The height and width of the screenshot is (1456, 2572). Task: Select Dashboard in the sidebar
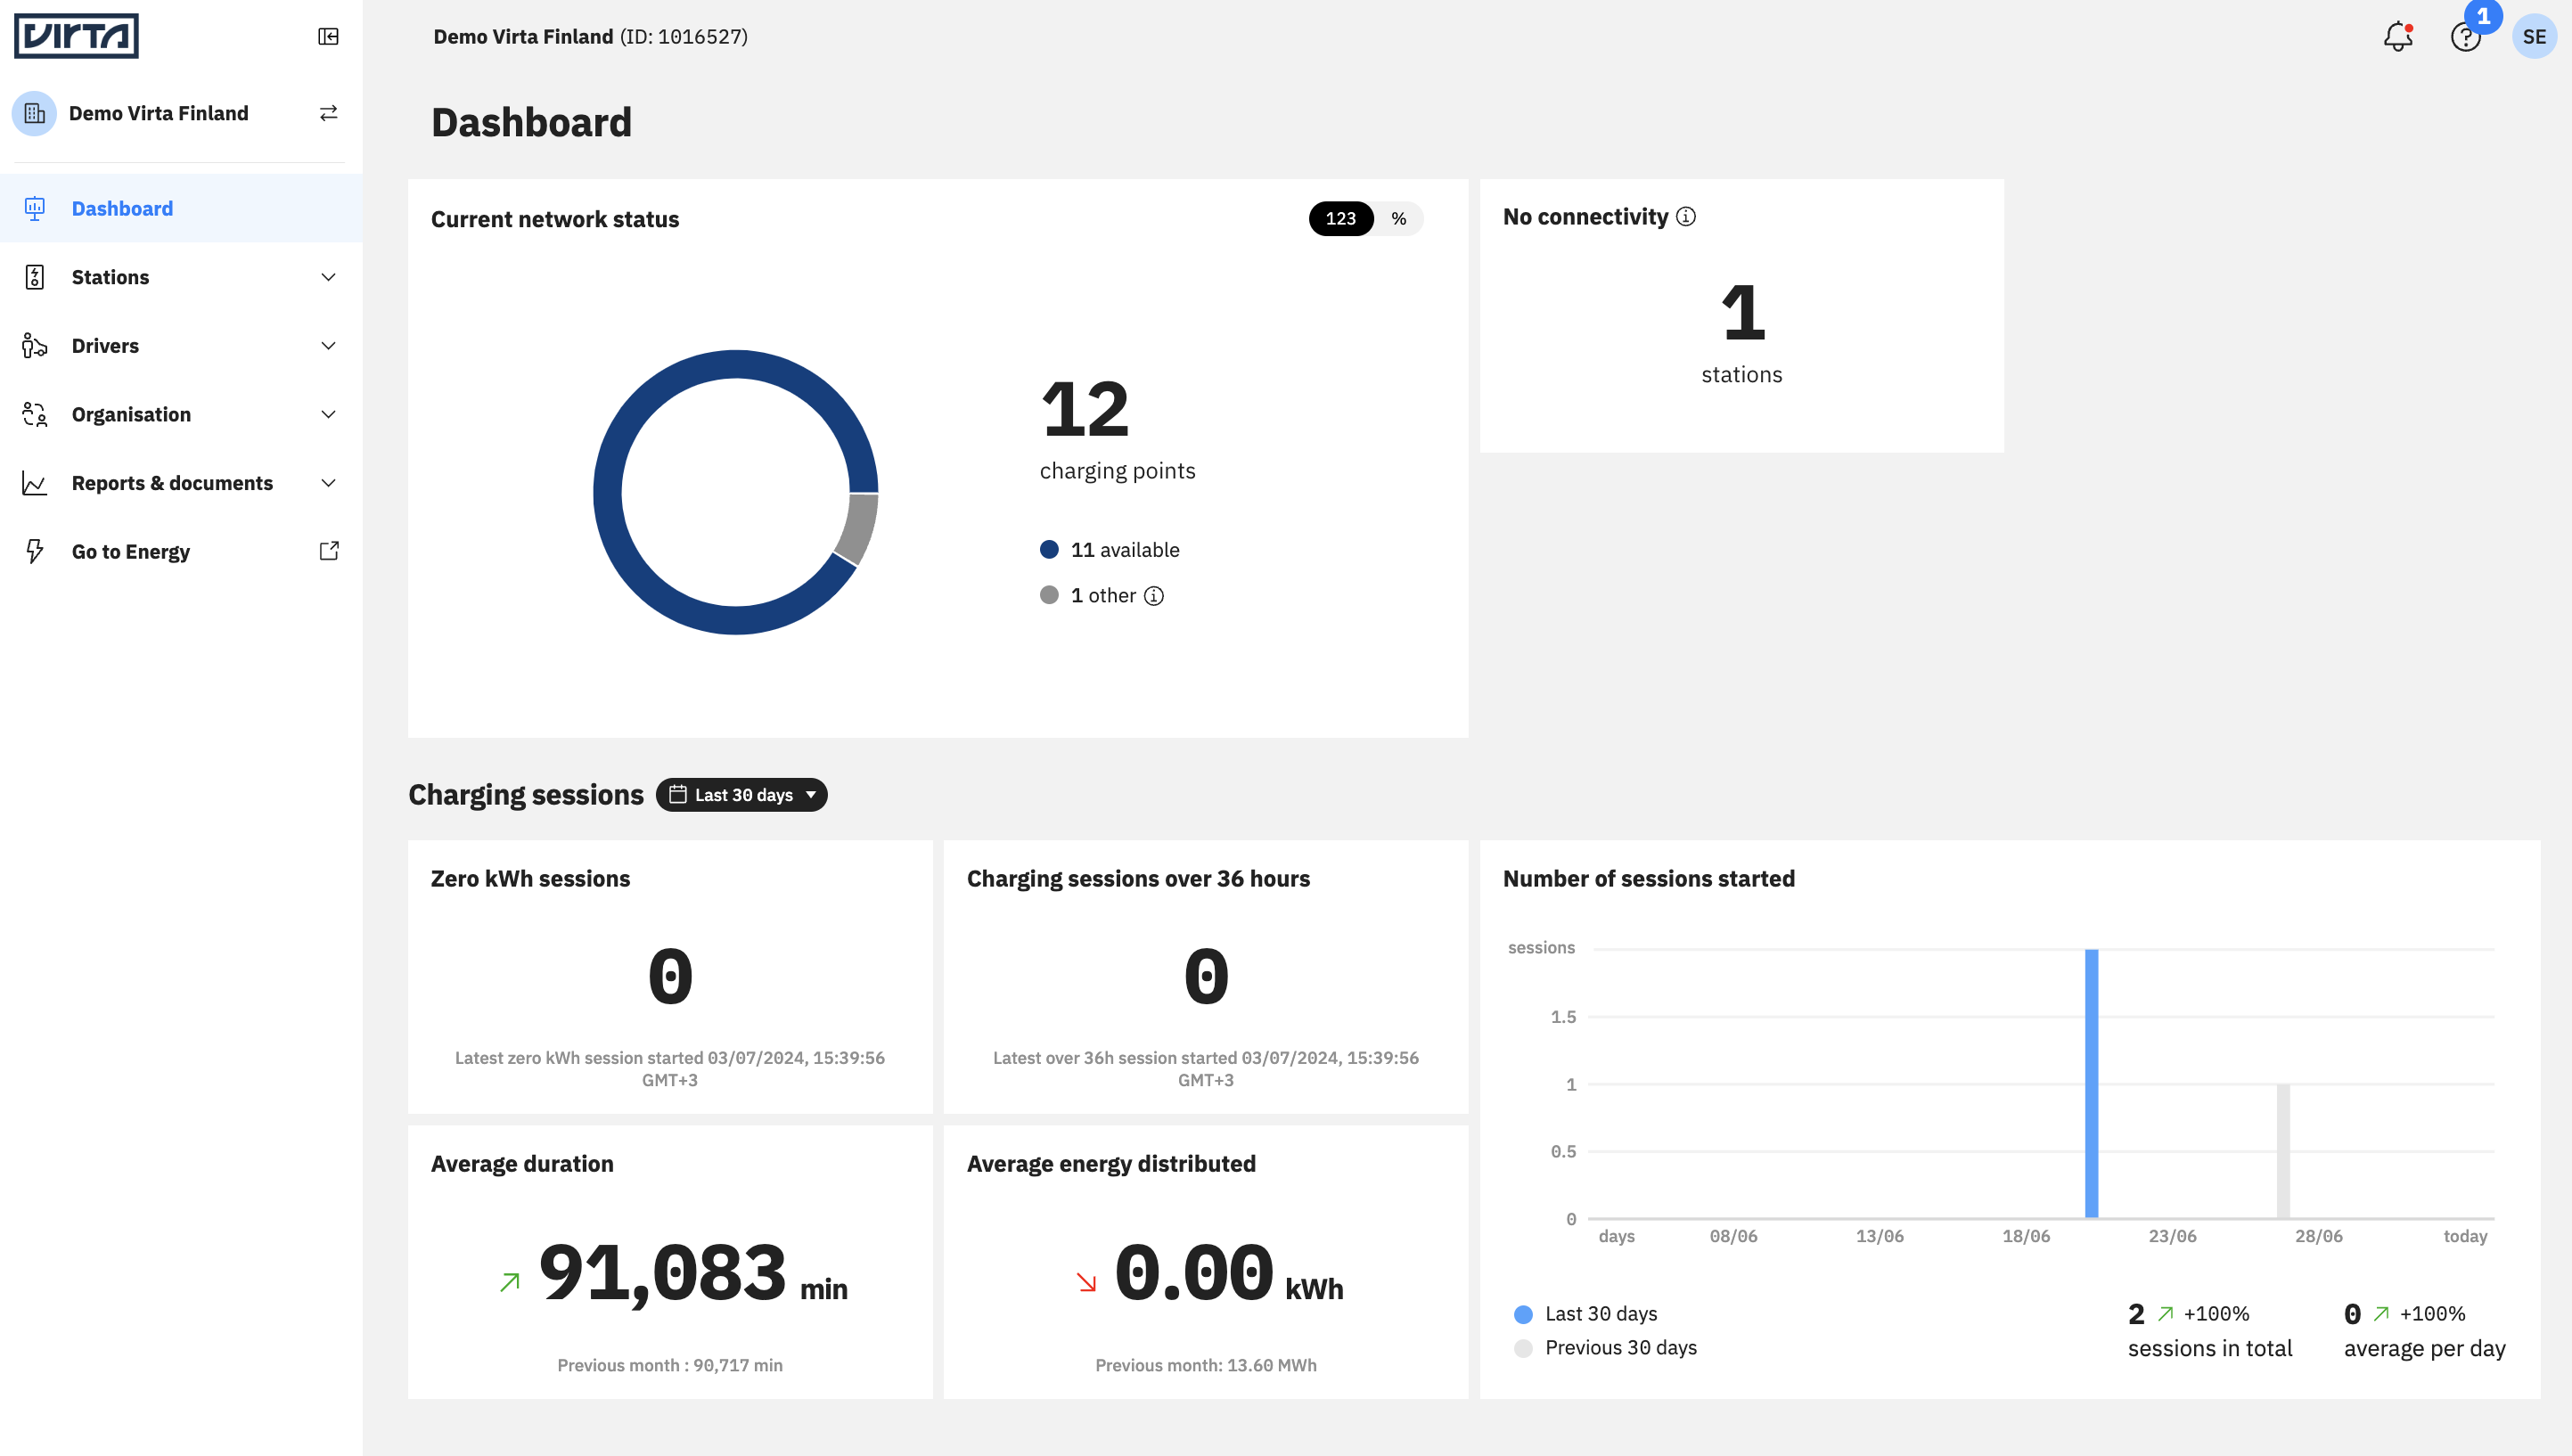[122, 208]
